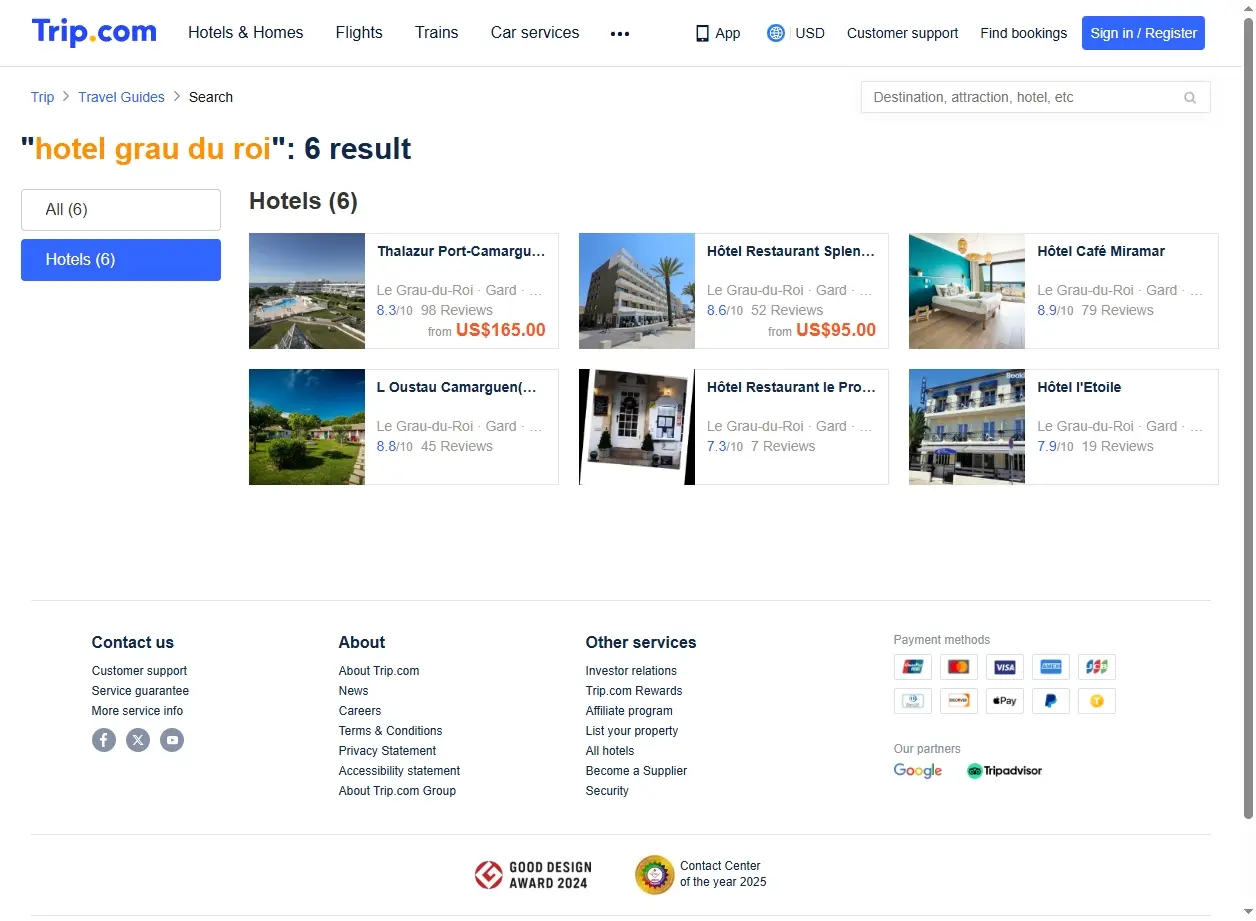This screenshot has height=921, width=1256.
Task: Select the Hotels (6) filter tab
Action: (121, 260)
